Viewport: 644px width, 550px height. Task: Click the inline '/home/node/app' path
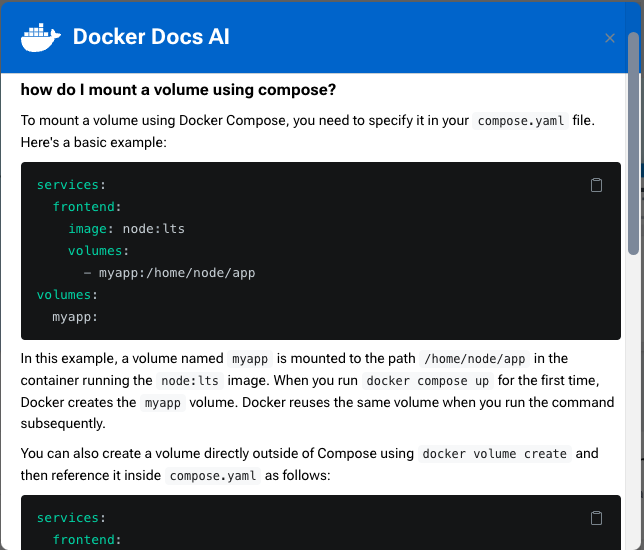coord(474,359)
